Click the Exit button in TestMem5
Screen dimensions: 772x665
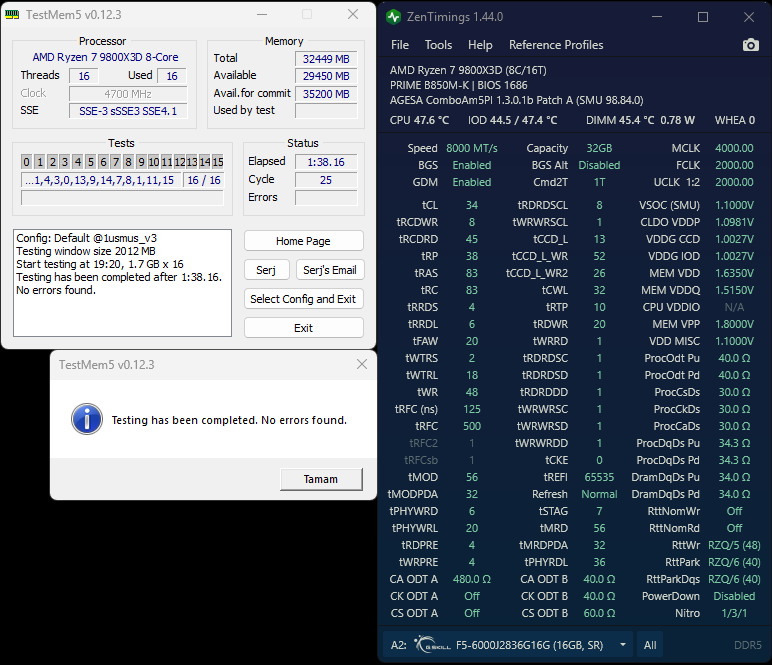tap(304, 328)
